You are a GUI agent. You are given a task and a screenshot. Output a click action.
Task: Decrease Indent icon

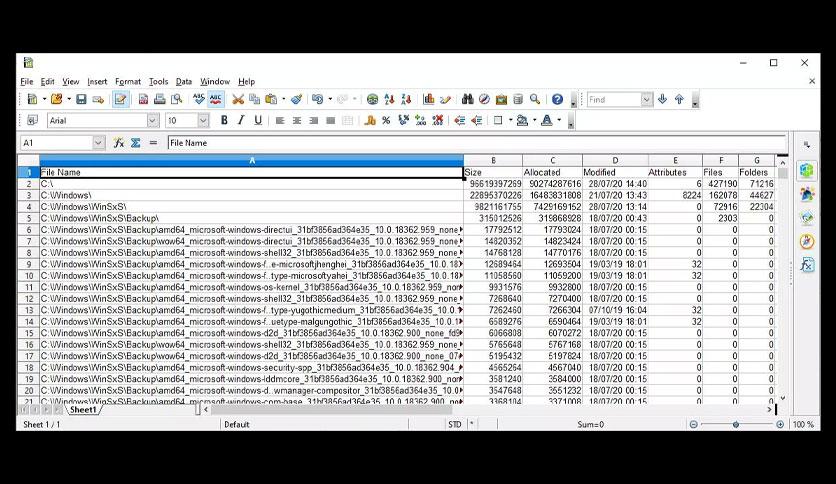(x=477, y=120)
